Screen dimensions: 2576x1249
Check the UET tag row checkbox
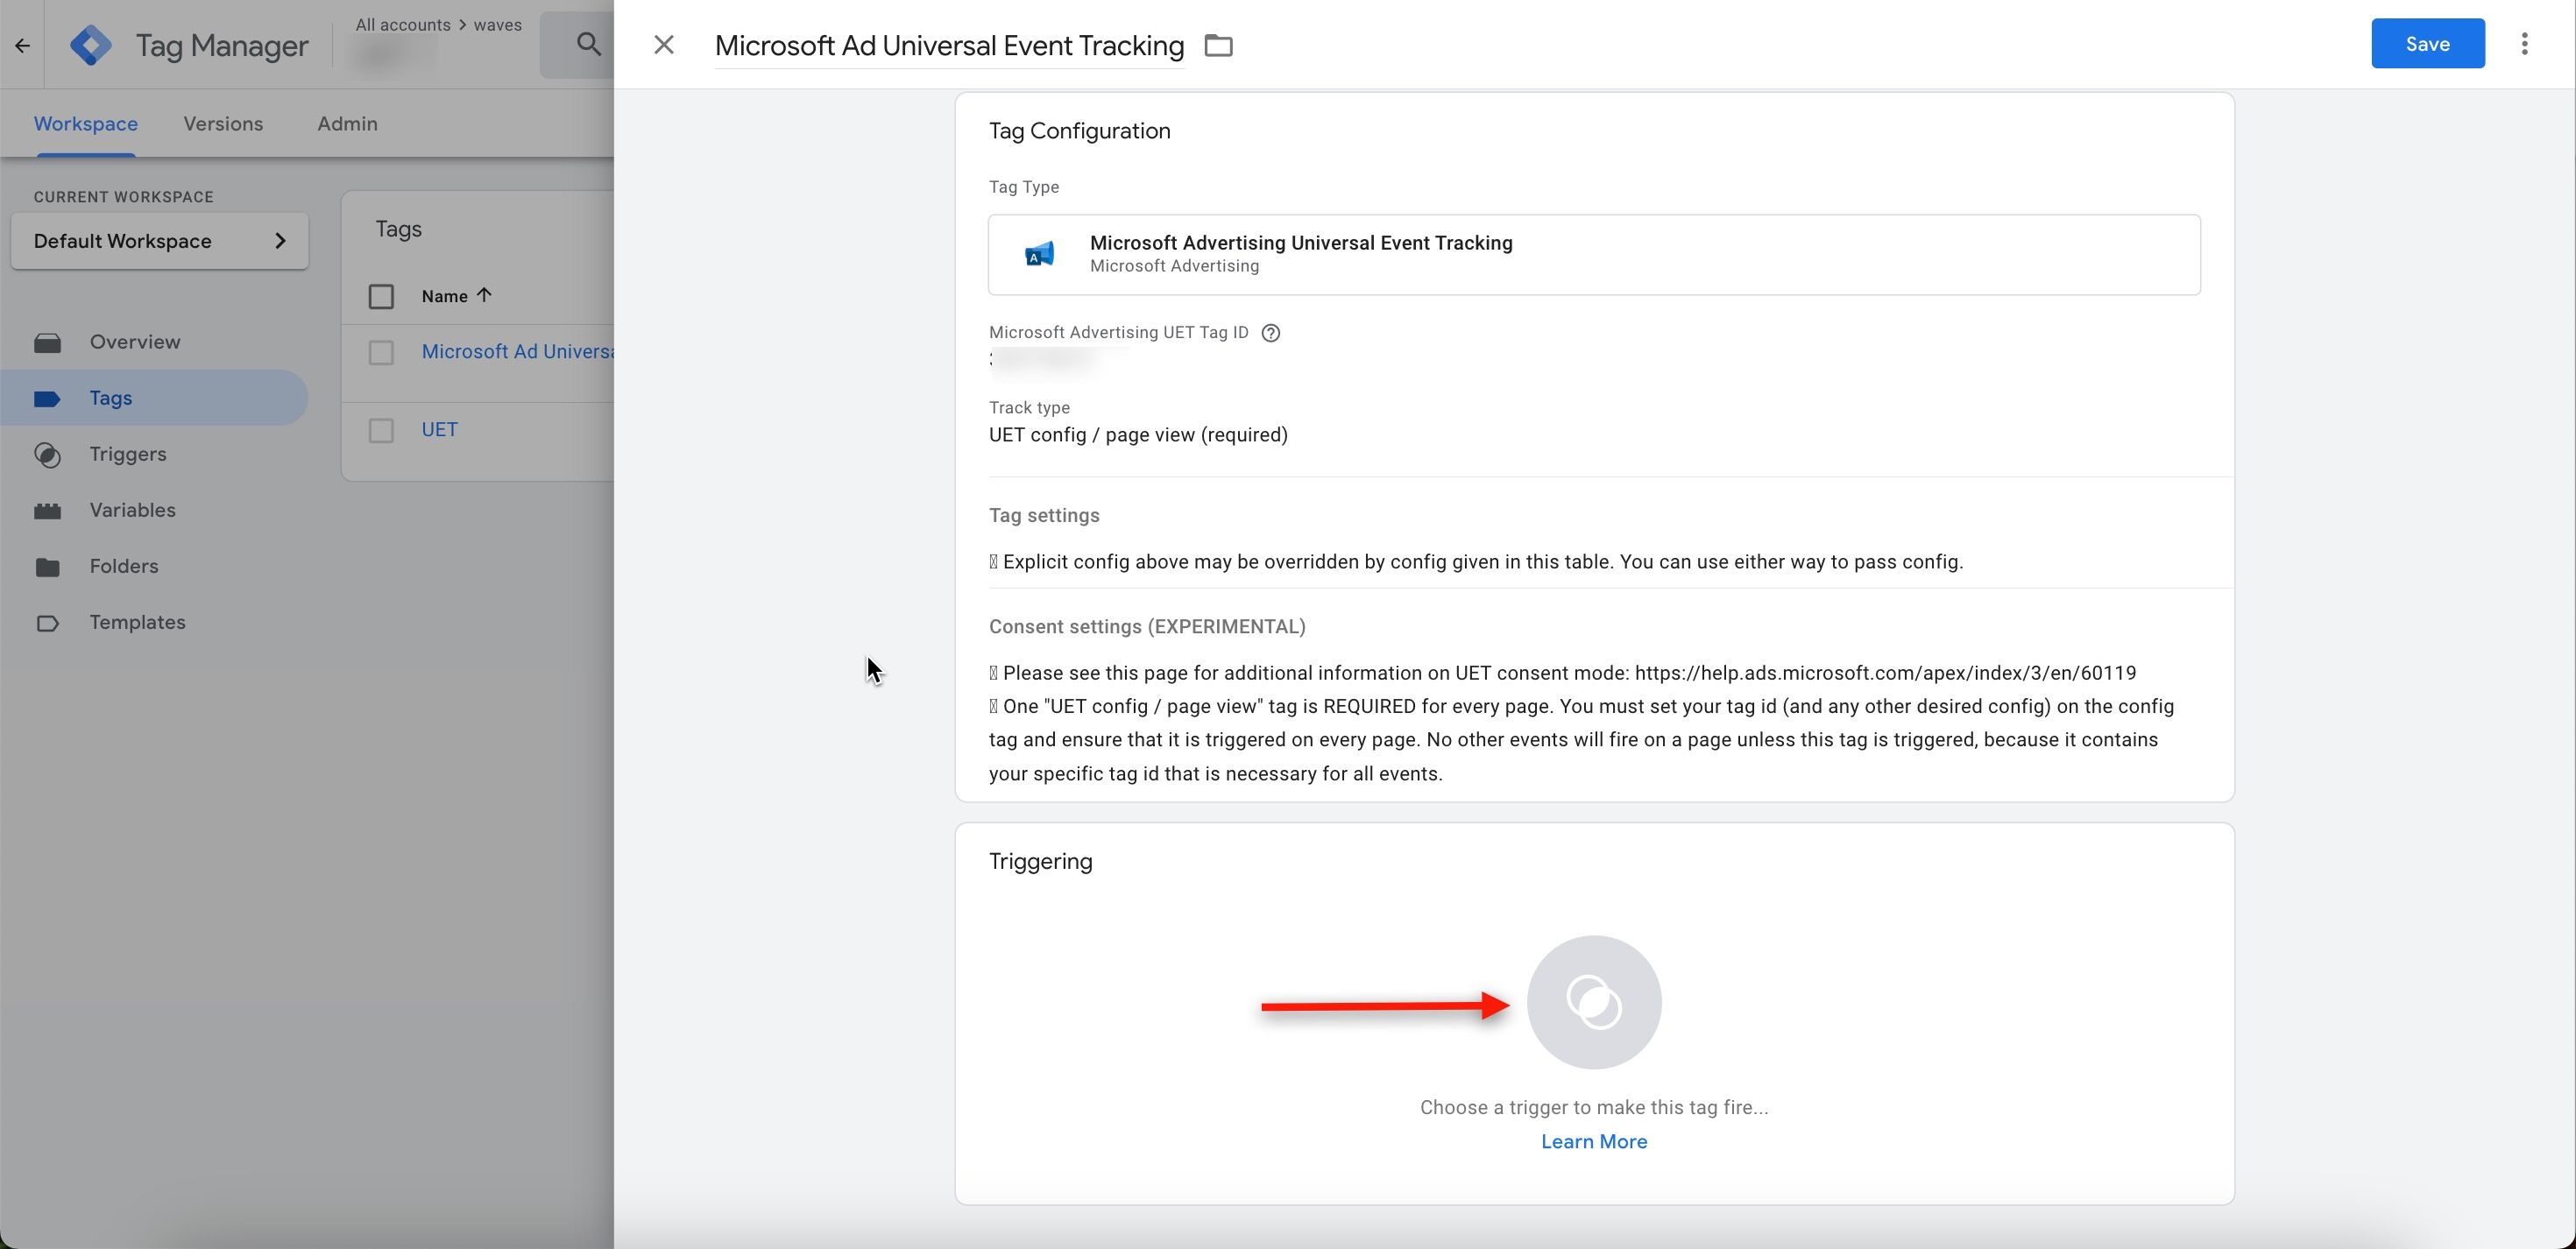click(381, 430)
